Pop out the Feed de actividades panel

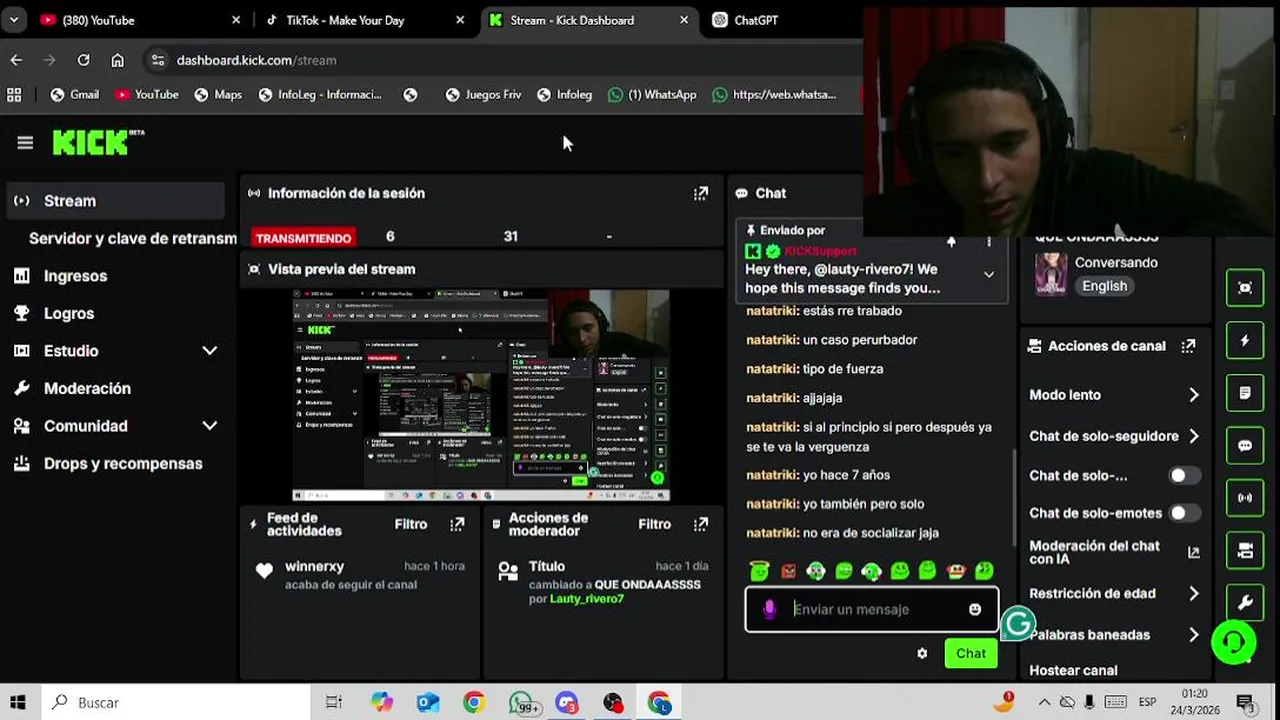457,524
